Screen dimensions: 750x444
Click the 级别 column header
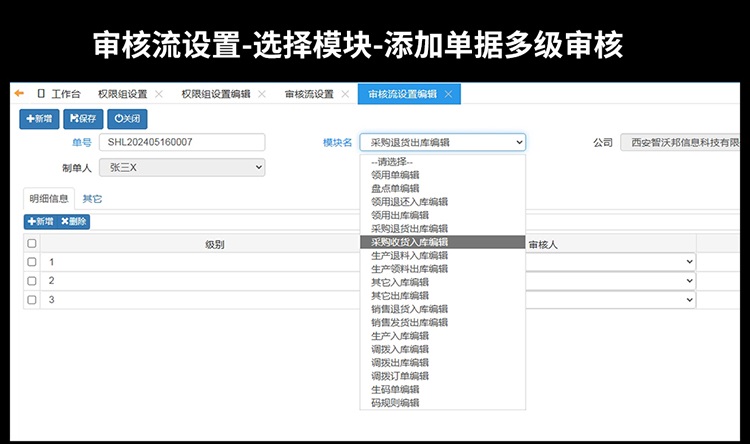(x=214, y=244)
